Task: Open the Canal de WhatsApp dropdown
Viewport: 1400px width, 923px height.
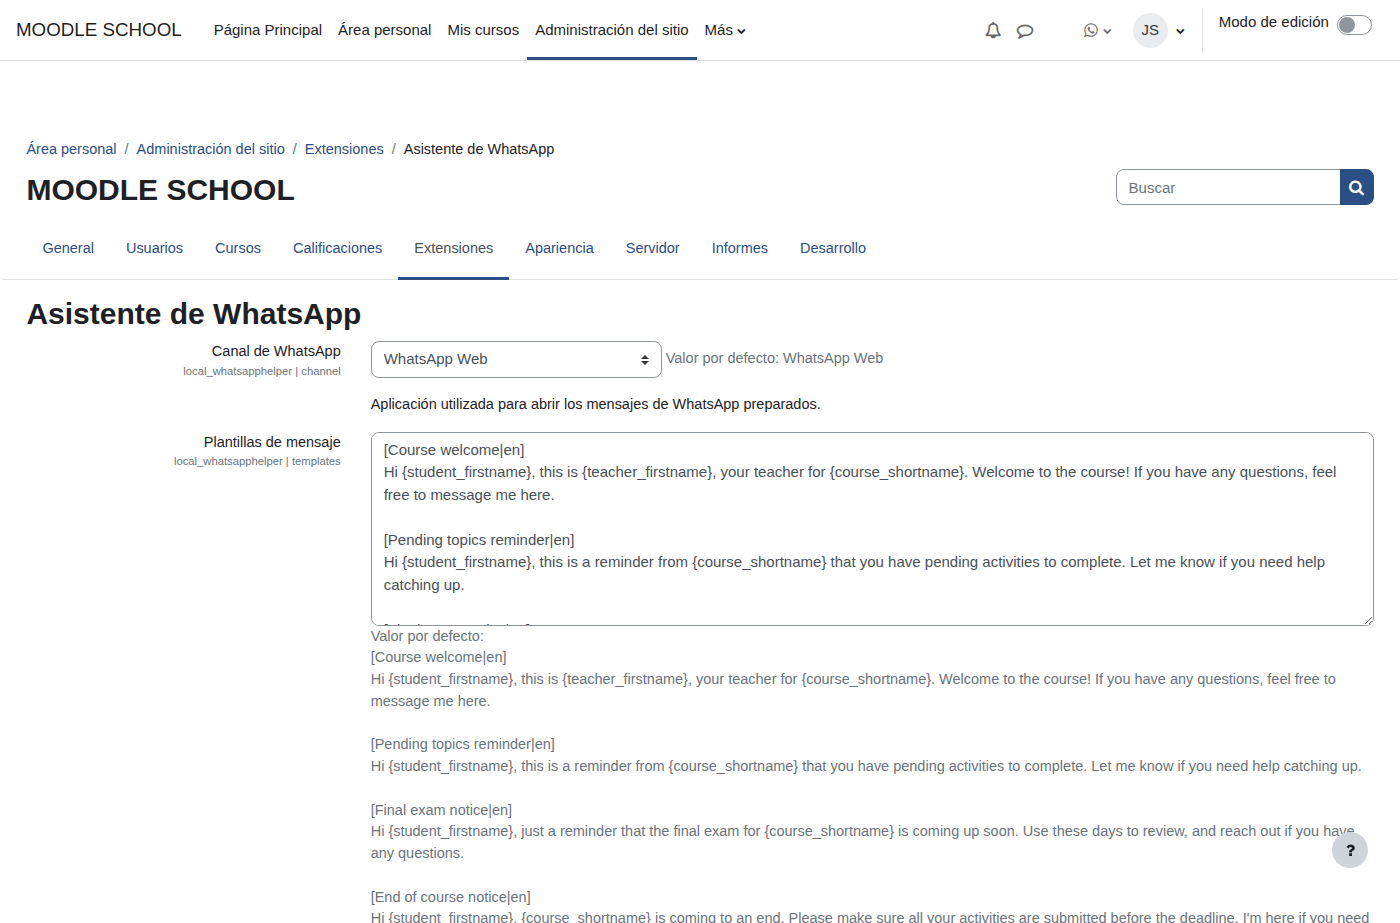Action: point(516,359)
